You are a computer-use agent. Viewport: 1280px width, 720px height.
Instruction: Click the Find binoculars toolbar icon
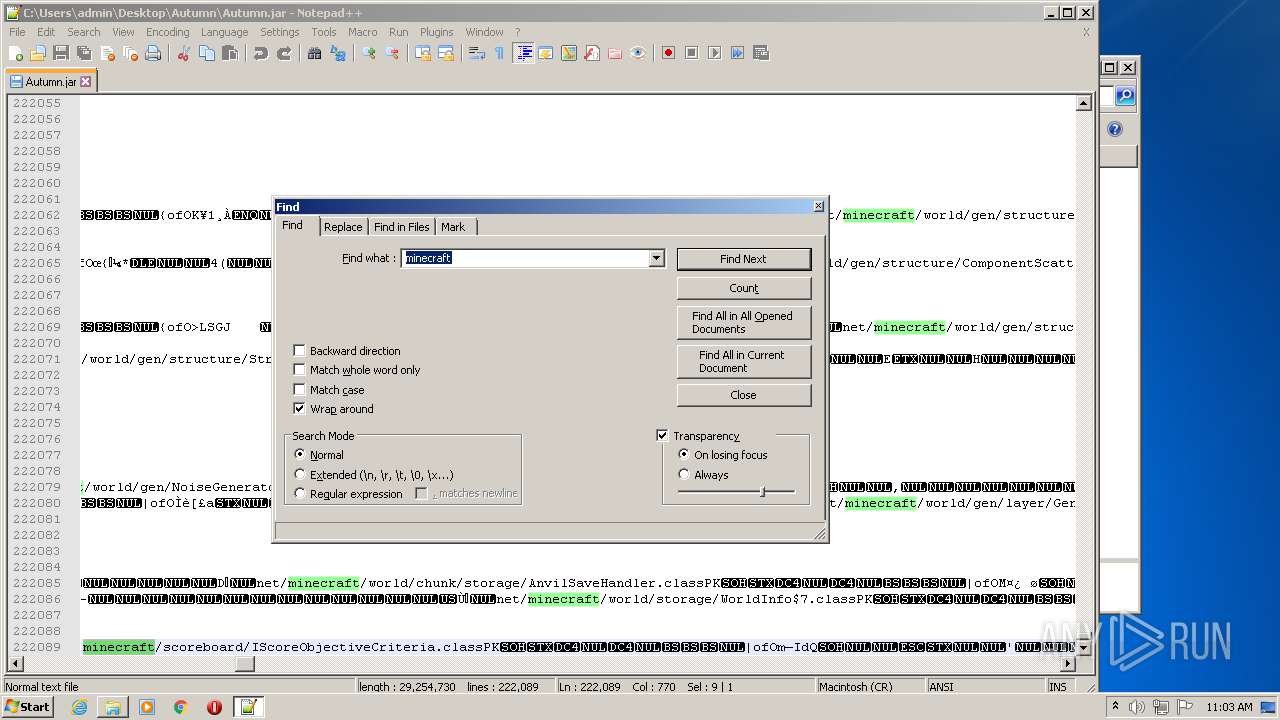(x=315, y=53)
